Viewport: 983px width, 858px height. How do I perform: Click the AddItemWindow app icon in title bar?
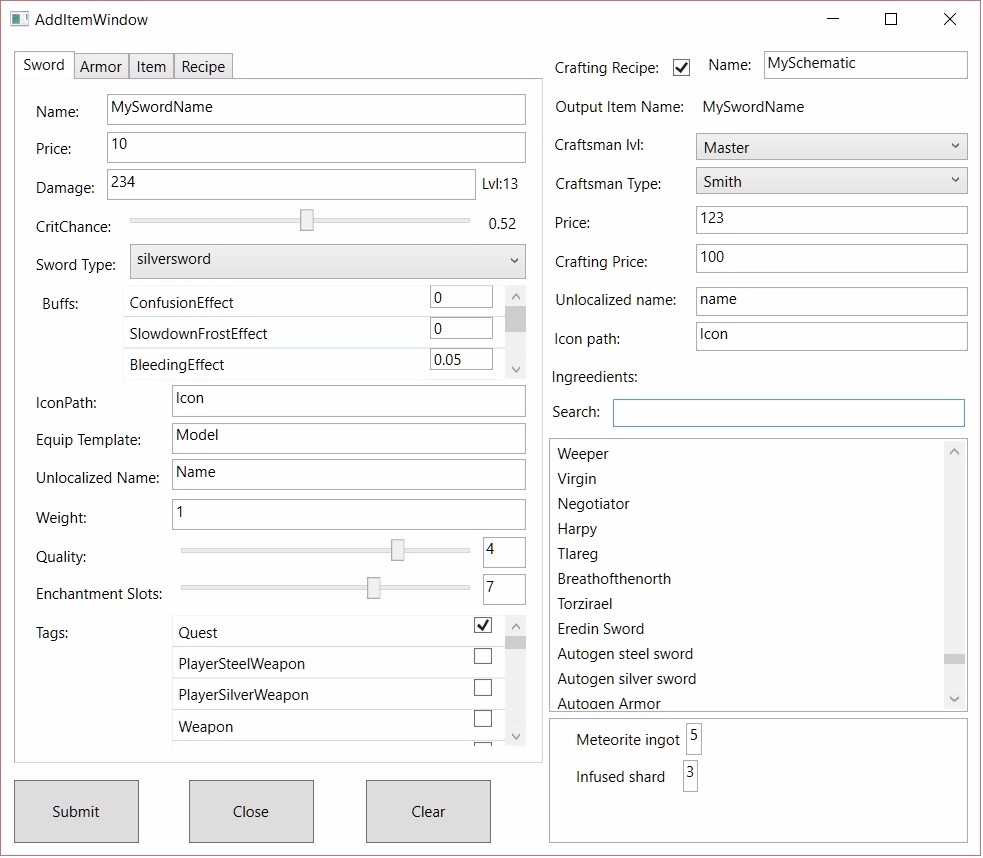pos(19,19)
